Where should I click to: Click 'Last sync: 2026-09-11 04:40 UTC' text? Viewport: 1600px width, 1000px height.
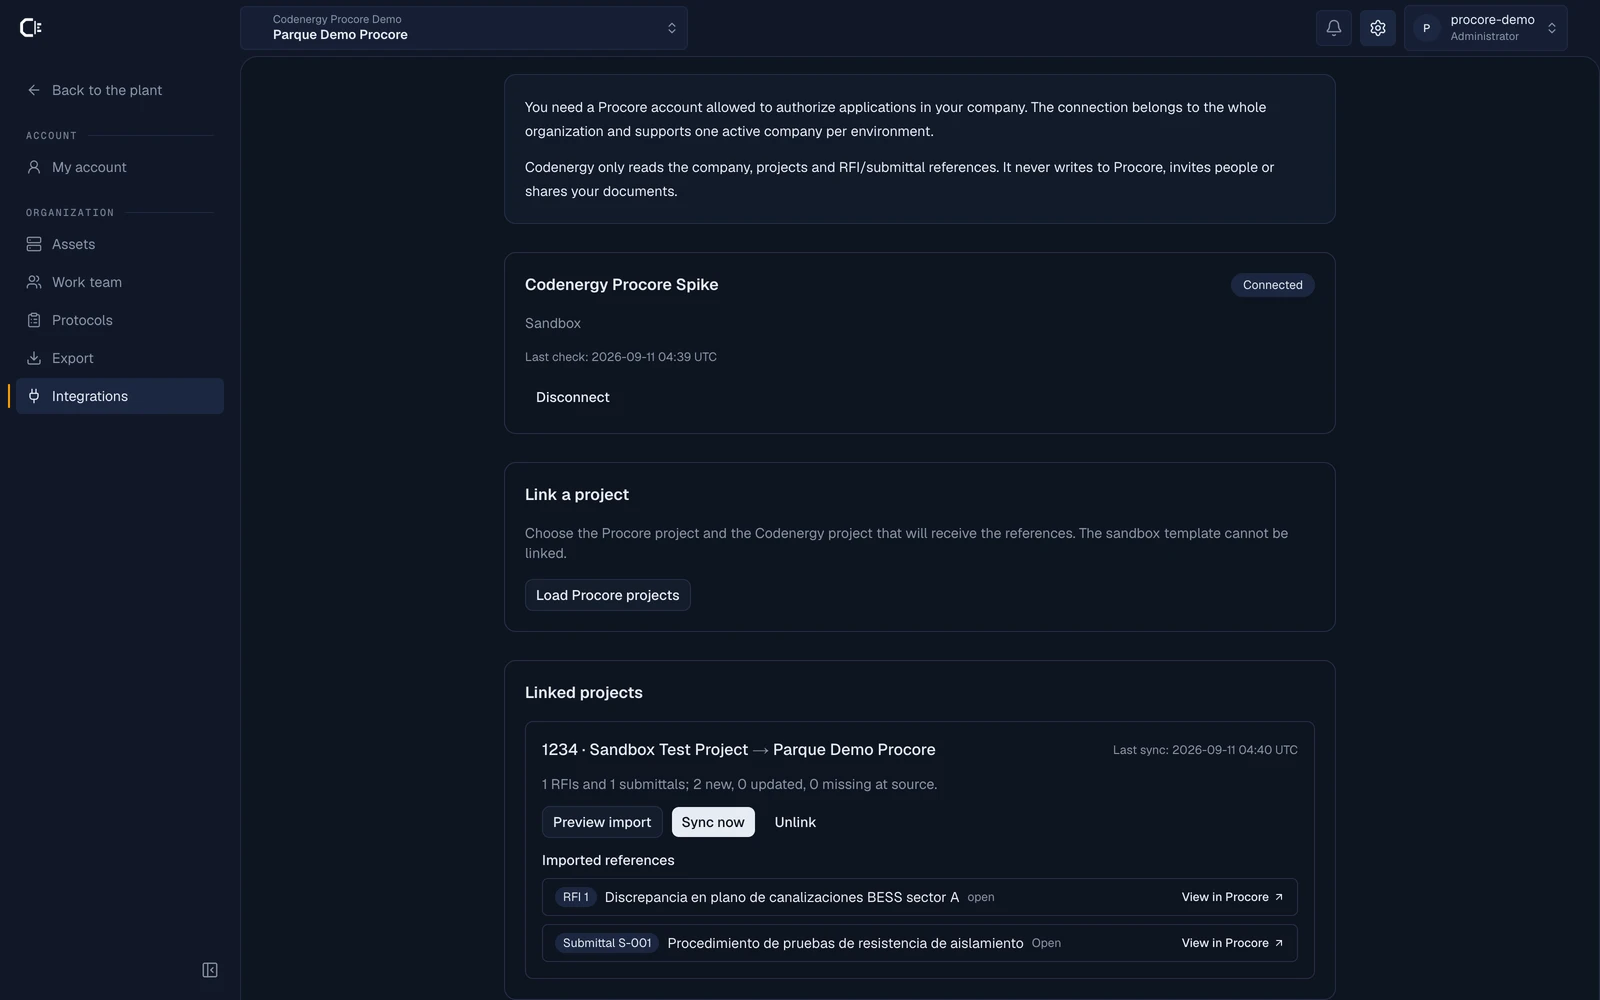pyautogui.click(x=1205, y=750)
